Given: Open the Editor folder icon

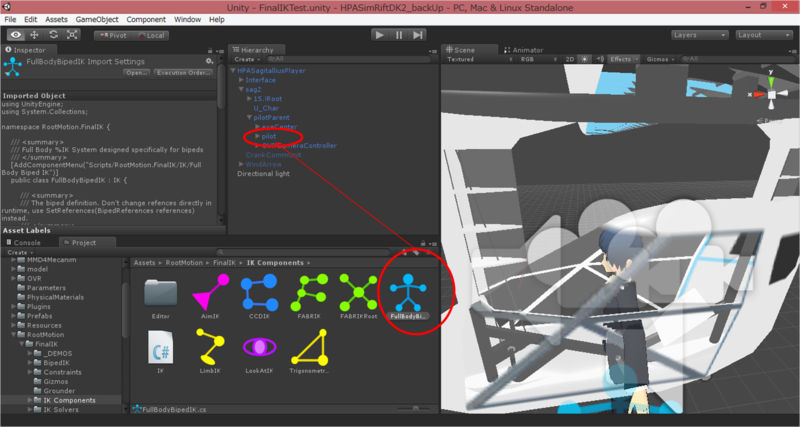Looking at the screenshot, I should click(161, 292).
